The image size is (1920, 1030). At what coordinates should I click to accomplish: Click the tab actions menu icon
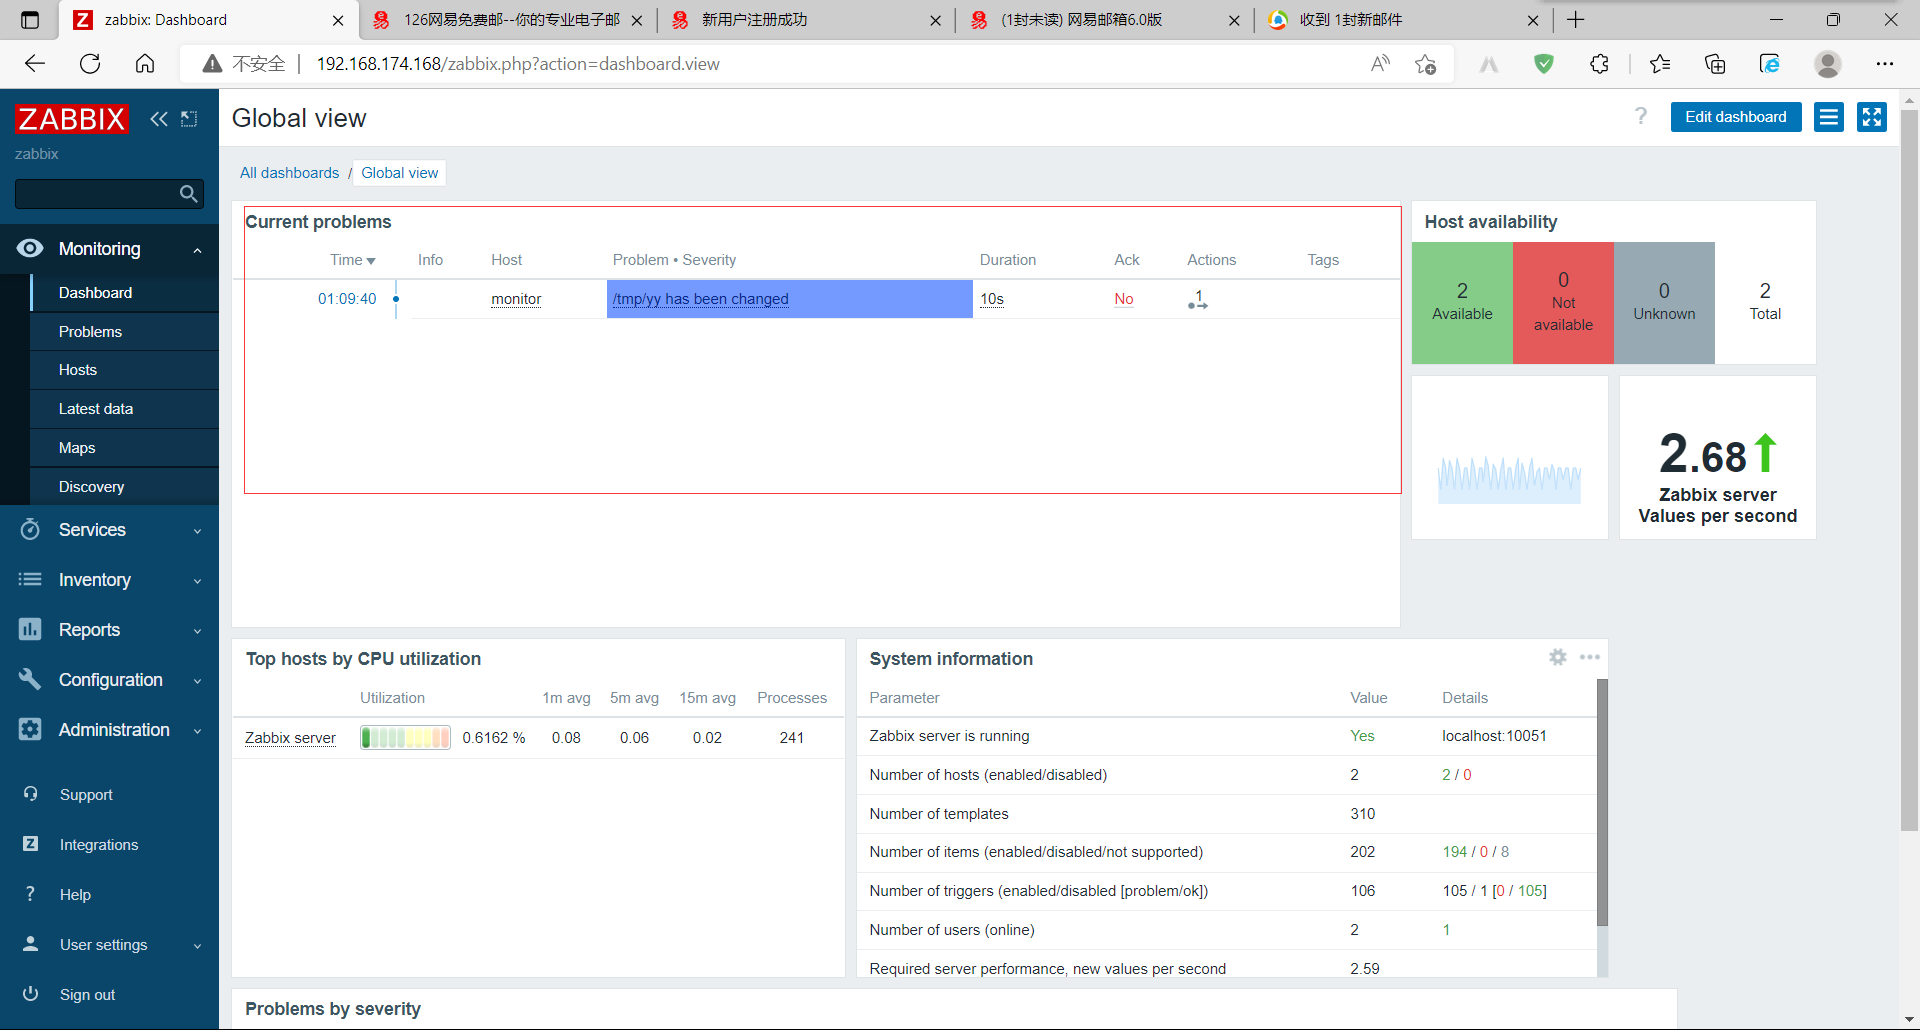pos(29,20)
